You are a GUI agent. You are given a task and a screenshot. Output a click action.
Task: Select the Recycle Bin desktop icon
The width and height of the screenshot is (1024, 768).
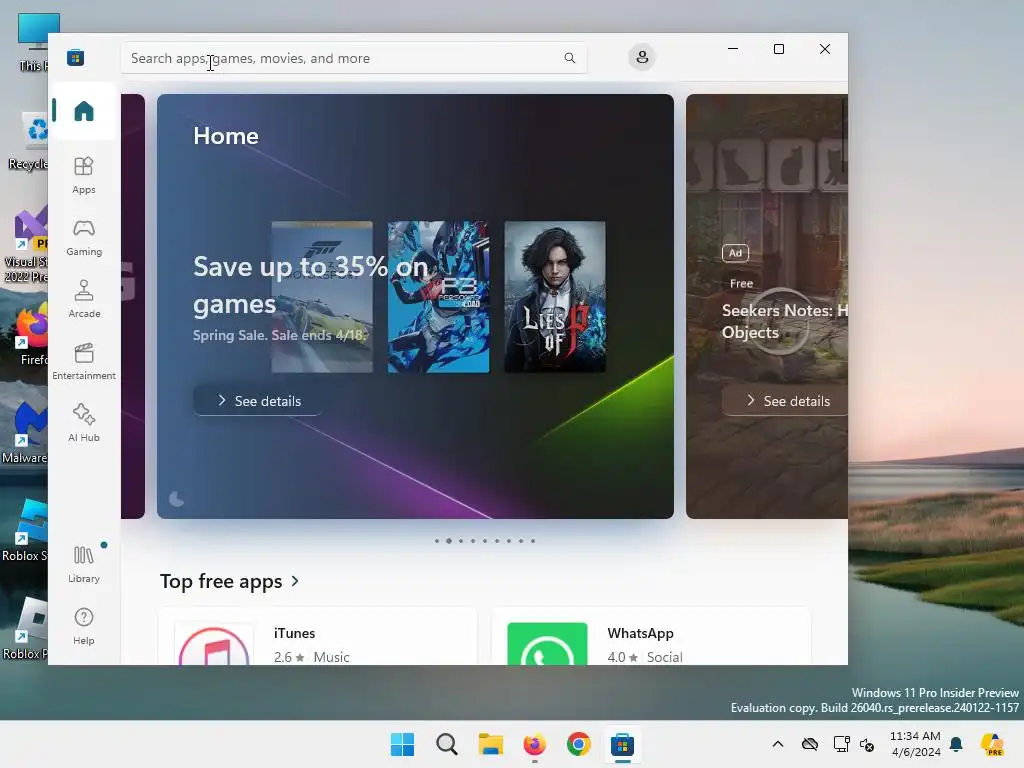(x=28, y=139)
